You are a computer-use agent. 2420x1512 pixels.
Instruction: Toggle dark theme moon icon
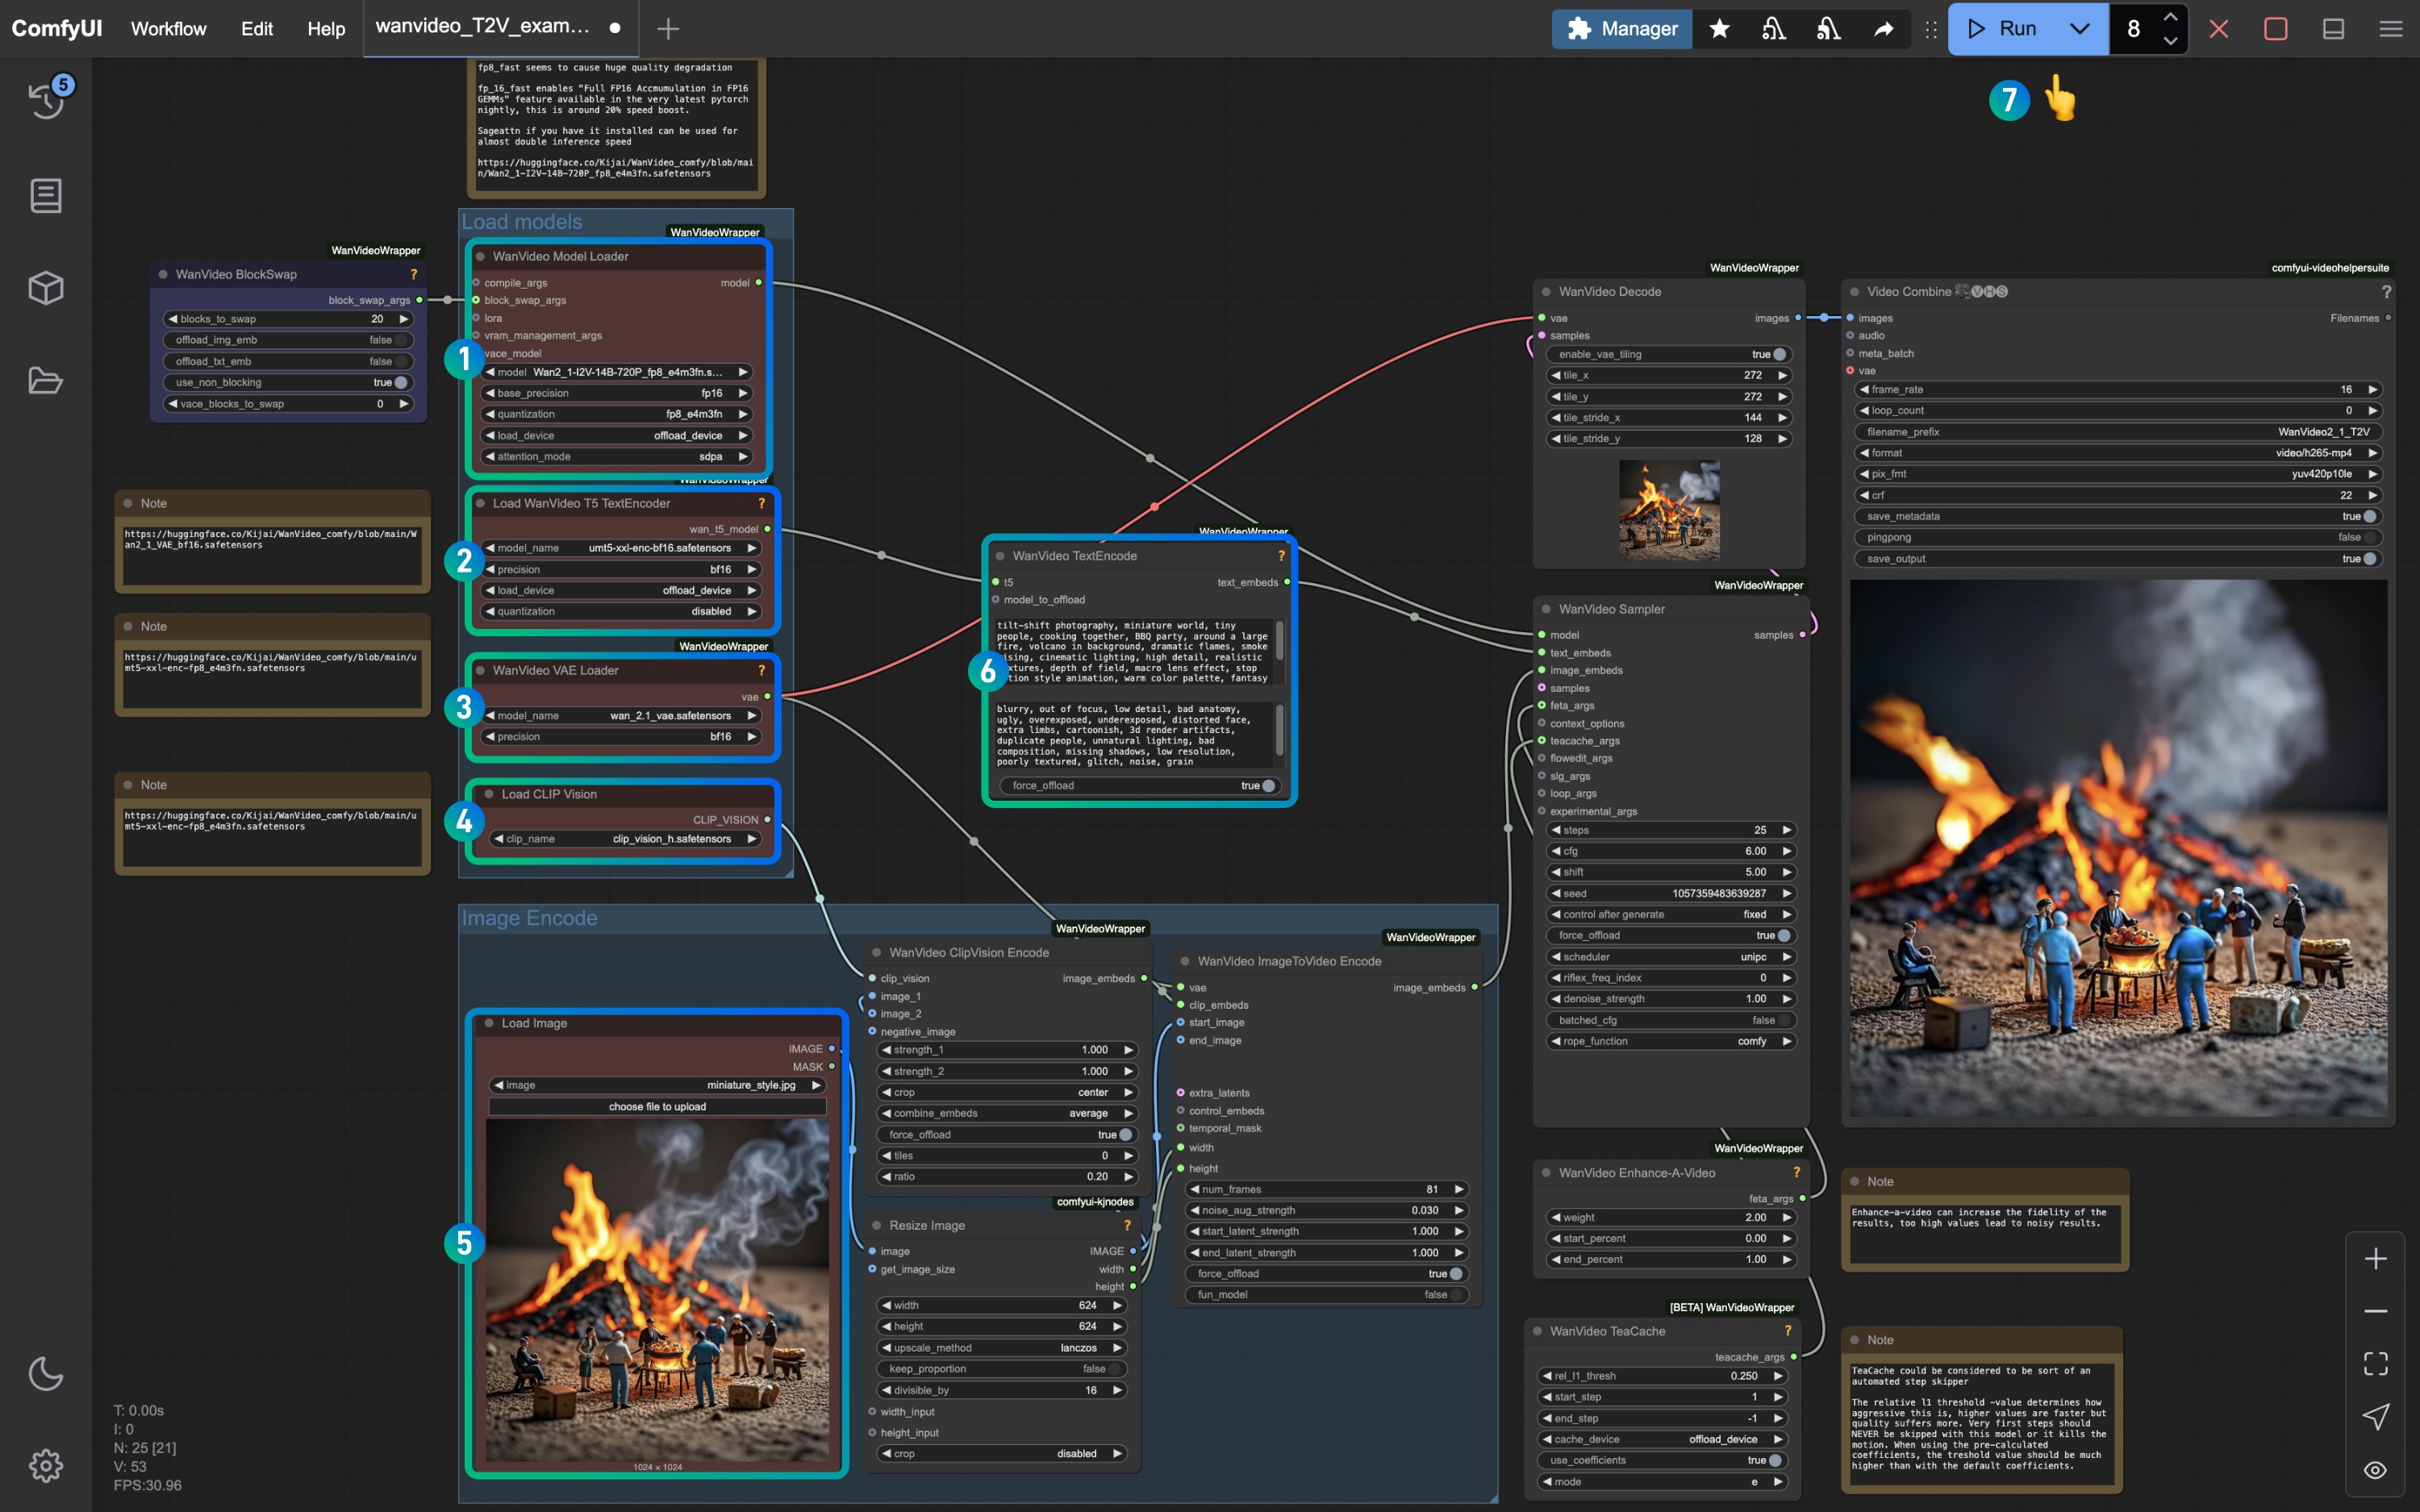46,1373
